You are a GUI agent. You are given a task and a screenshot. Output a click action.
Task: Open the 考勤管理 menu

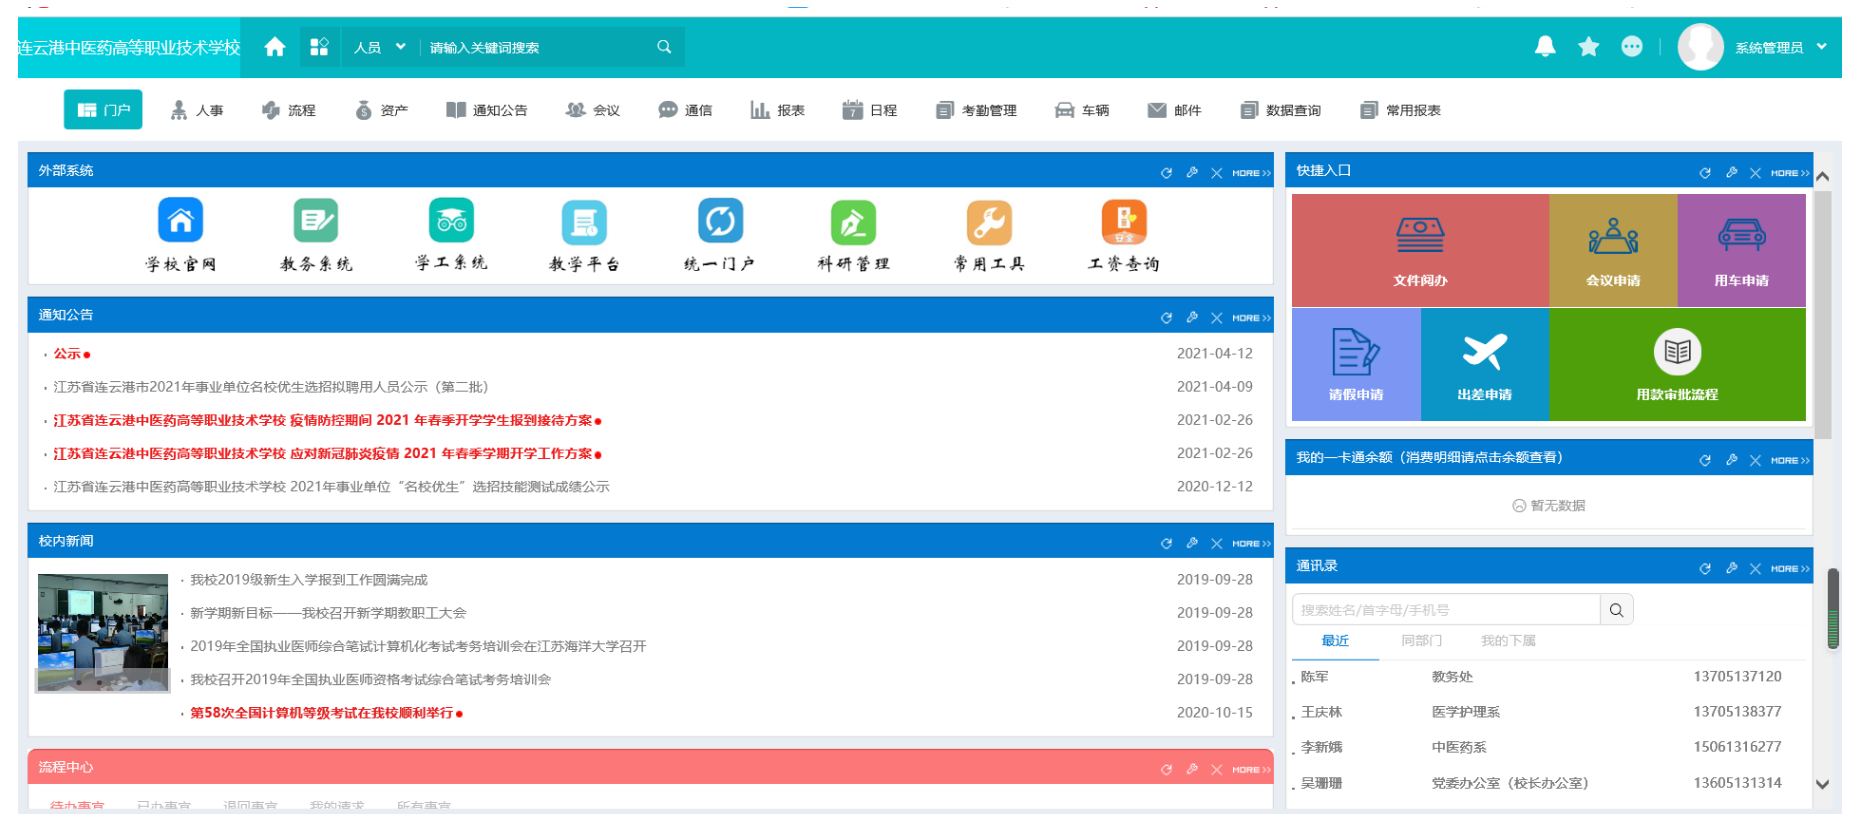(x=976, y=110)
